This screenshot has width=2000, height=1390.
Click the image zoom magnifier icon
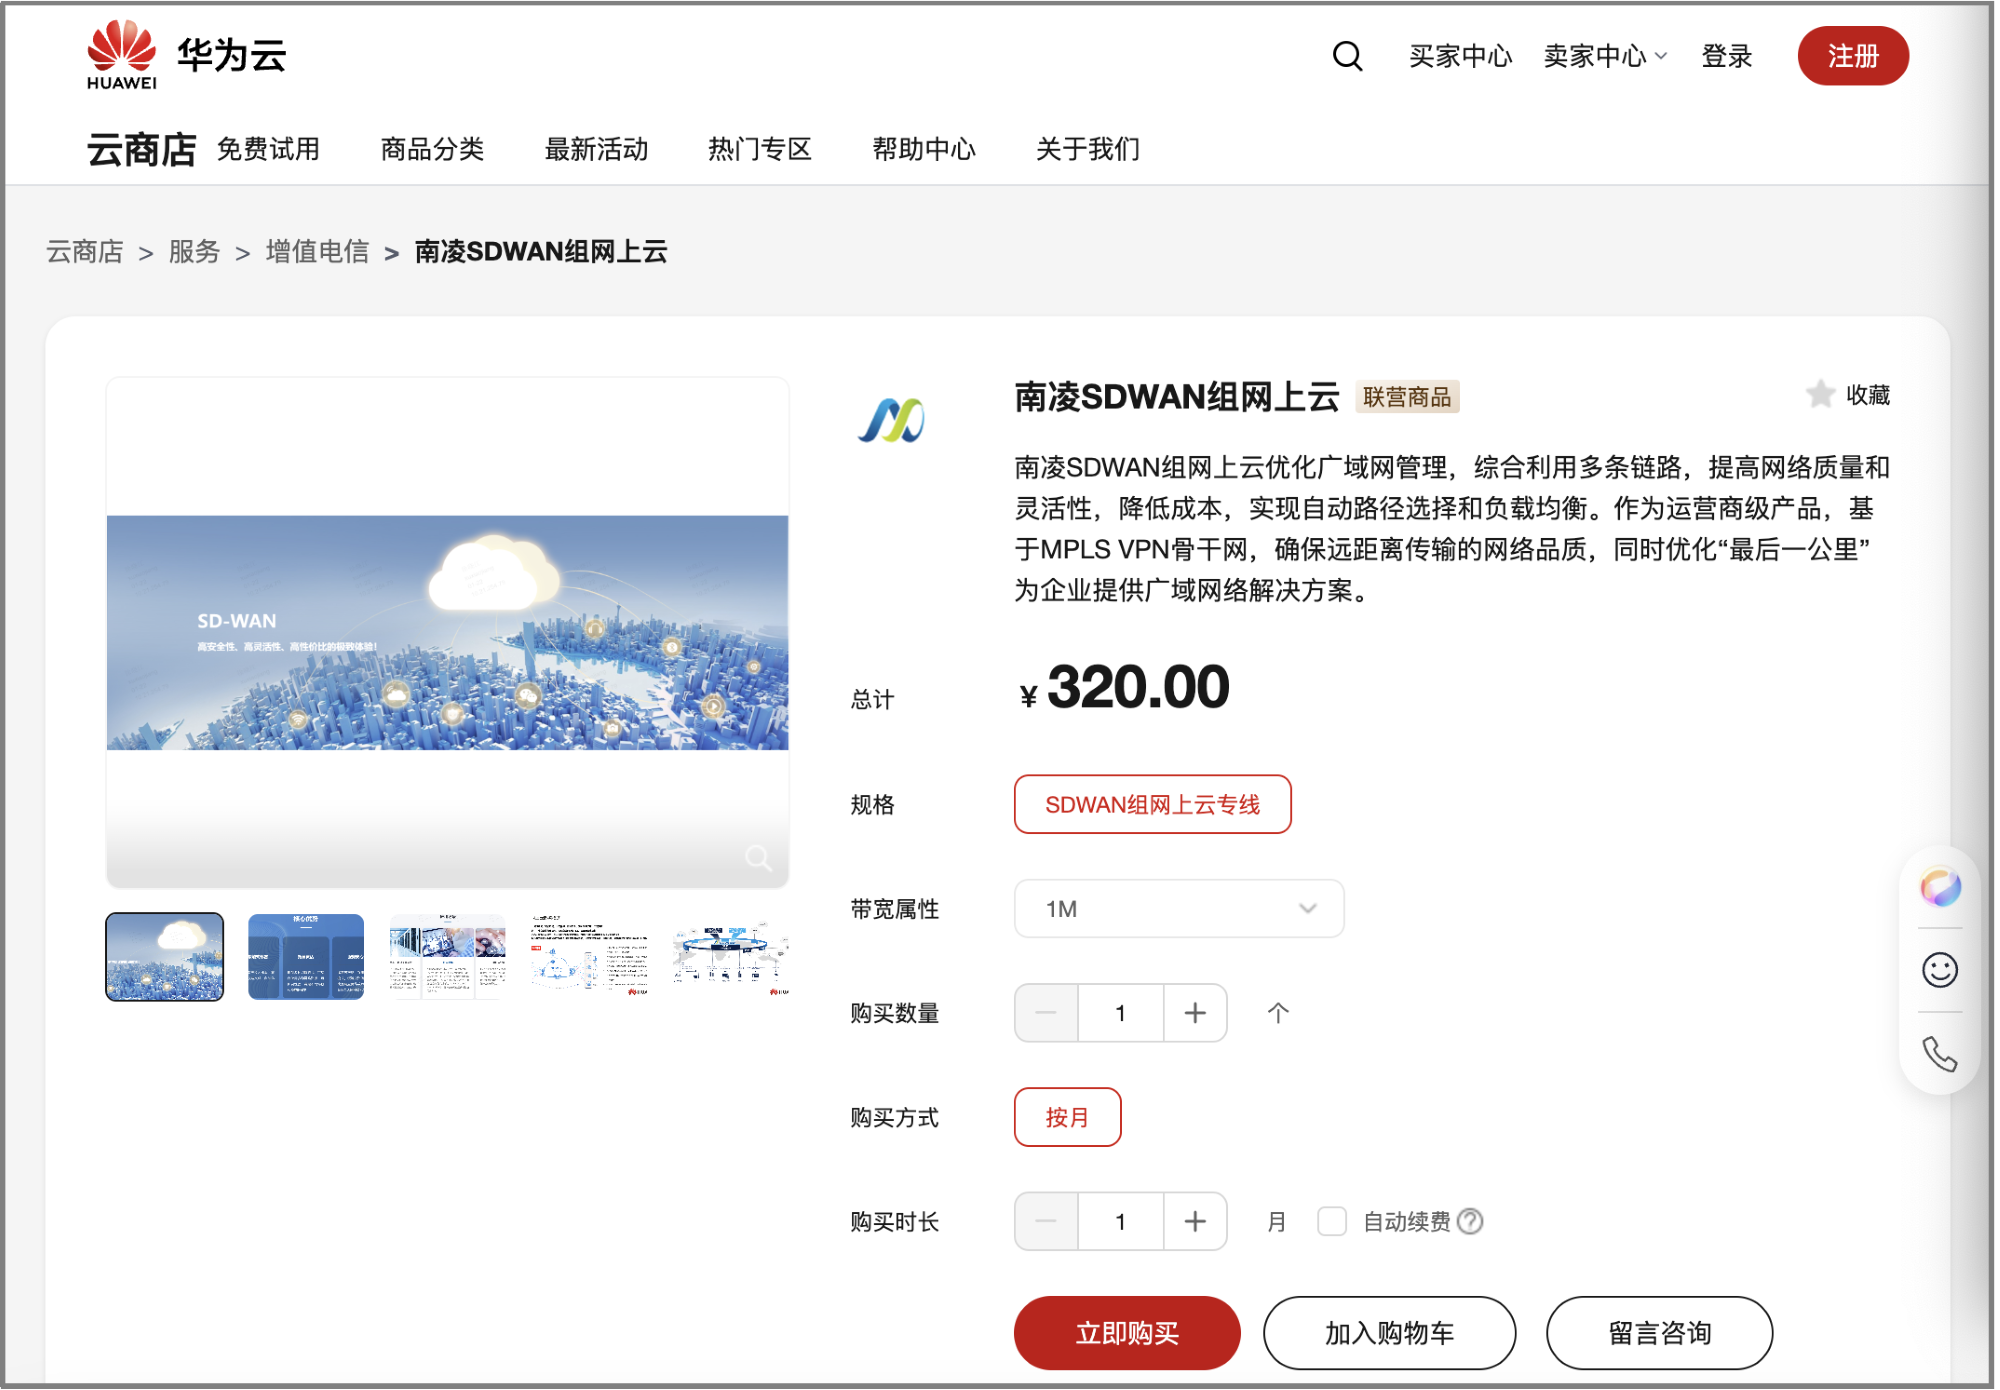tap(758, 857)
